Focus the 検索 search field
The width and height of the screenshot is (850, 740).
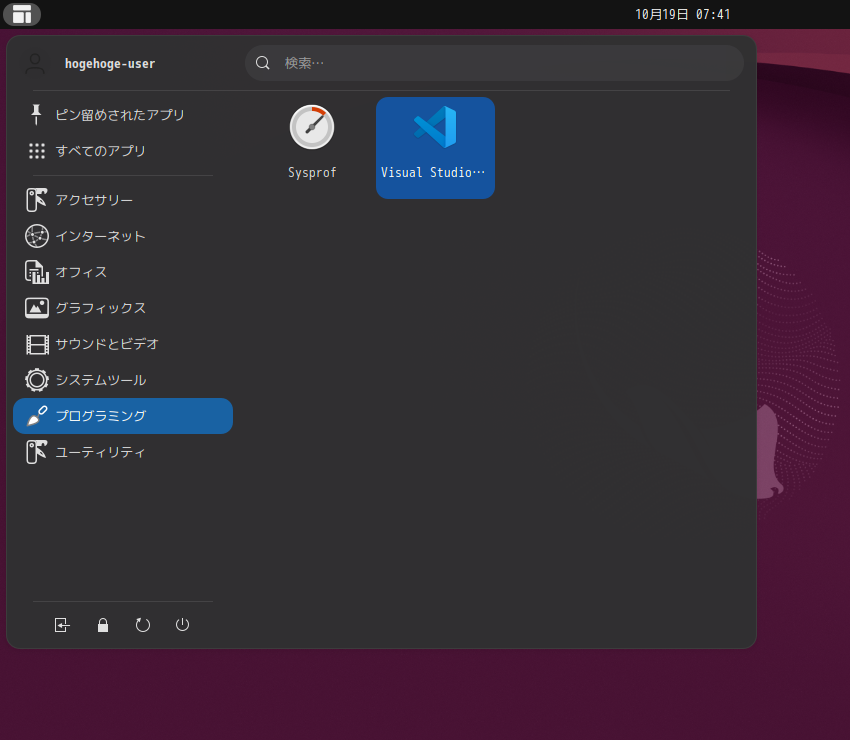coord(494,63)
